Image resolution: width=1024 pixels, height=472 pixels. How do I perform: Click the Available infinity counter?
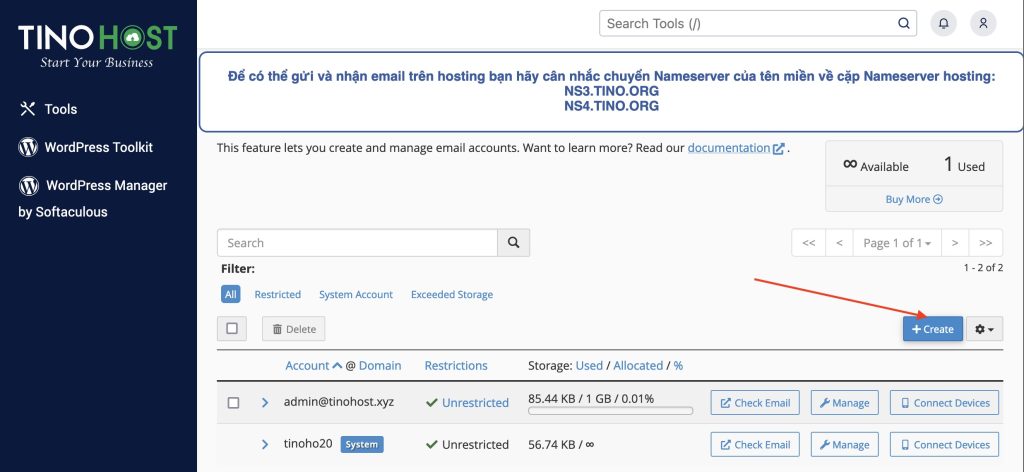pyautogui.click(x=875, y=165)
